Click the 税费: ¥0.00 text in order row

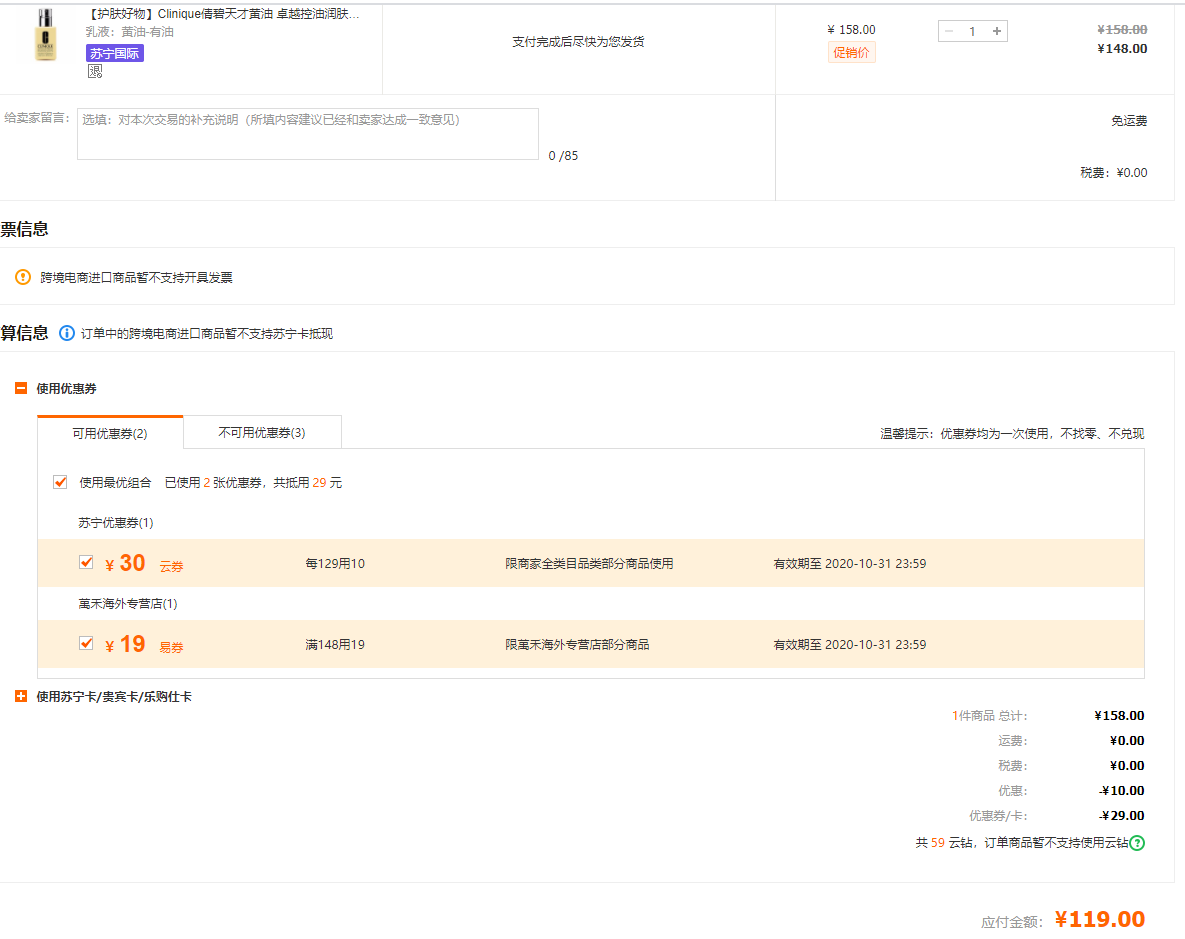(x=1113, y=173)
